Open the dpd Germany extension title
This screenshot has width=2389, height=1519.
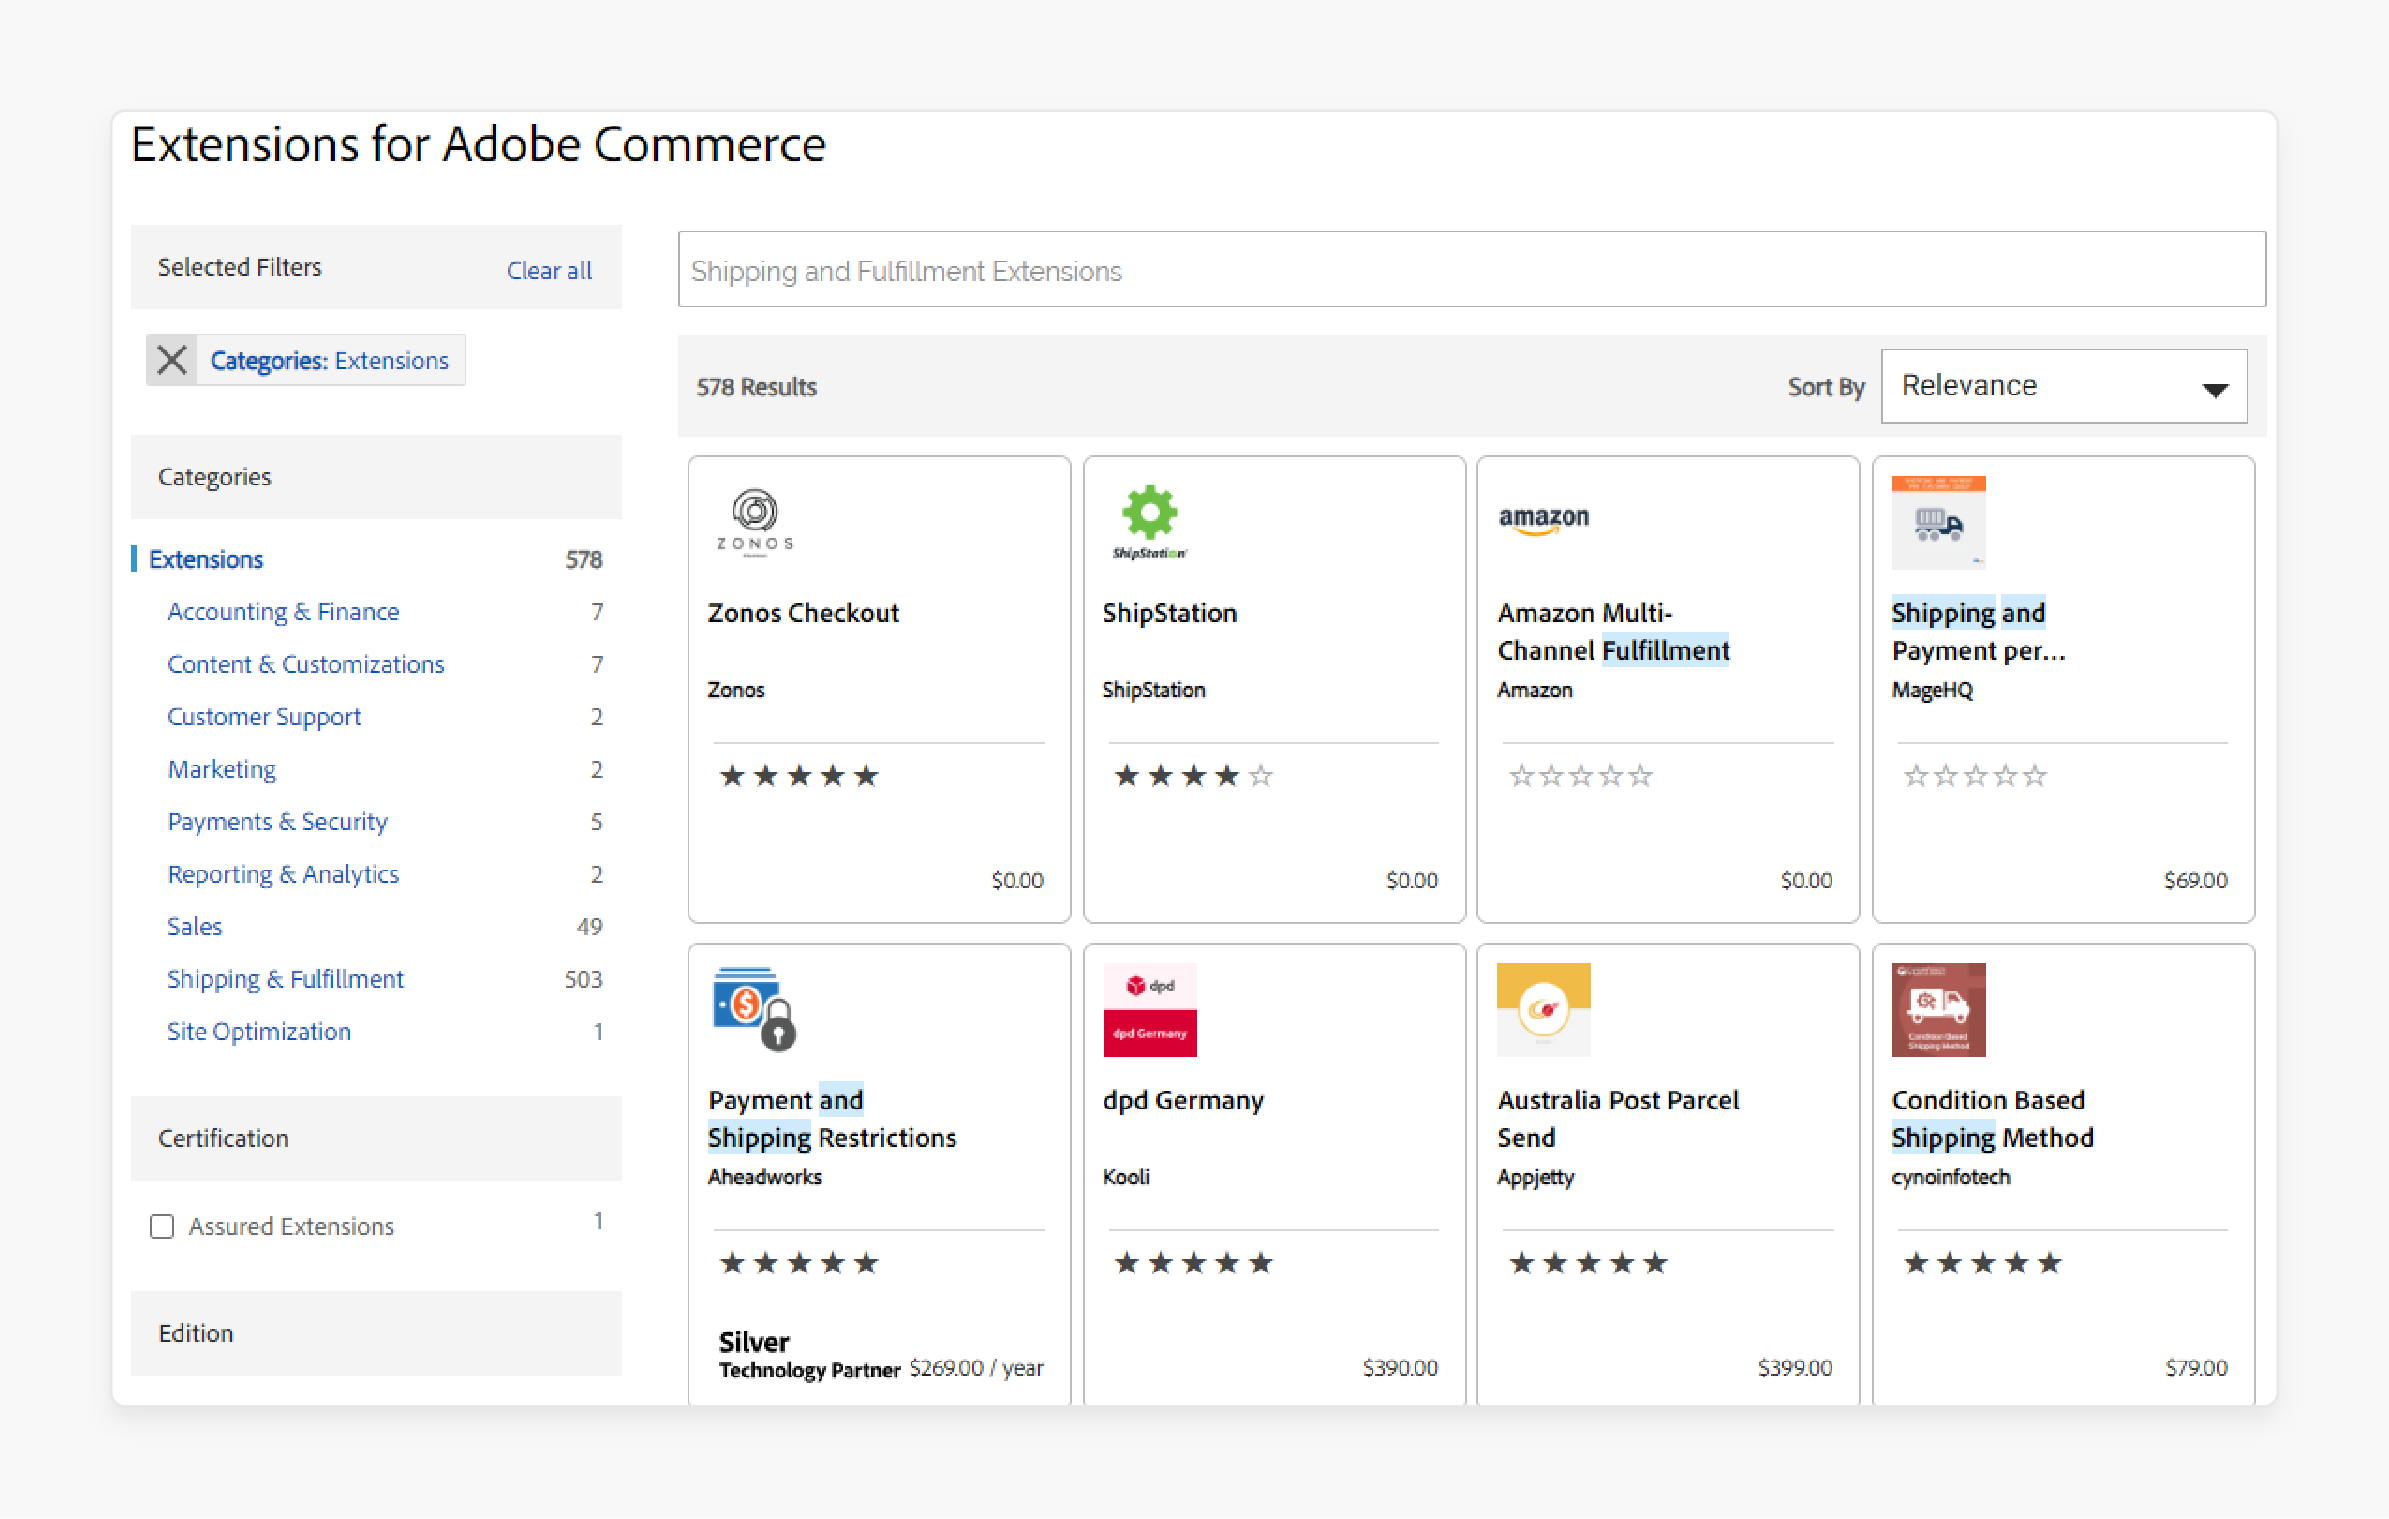(x=1183, y=1100)
